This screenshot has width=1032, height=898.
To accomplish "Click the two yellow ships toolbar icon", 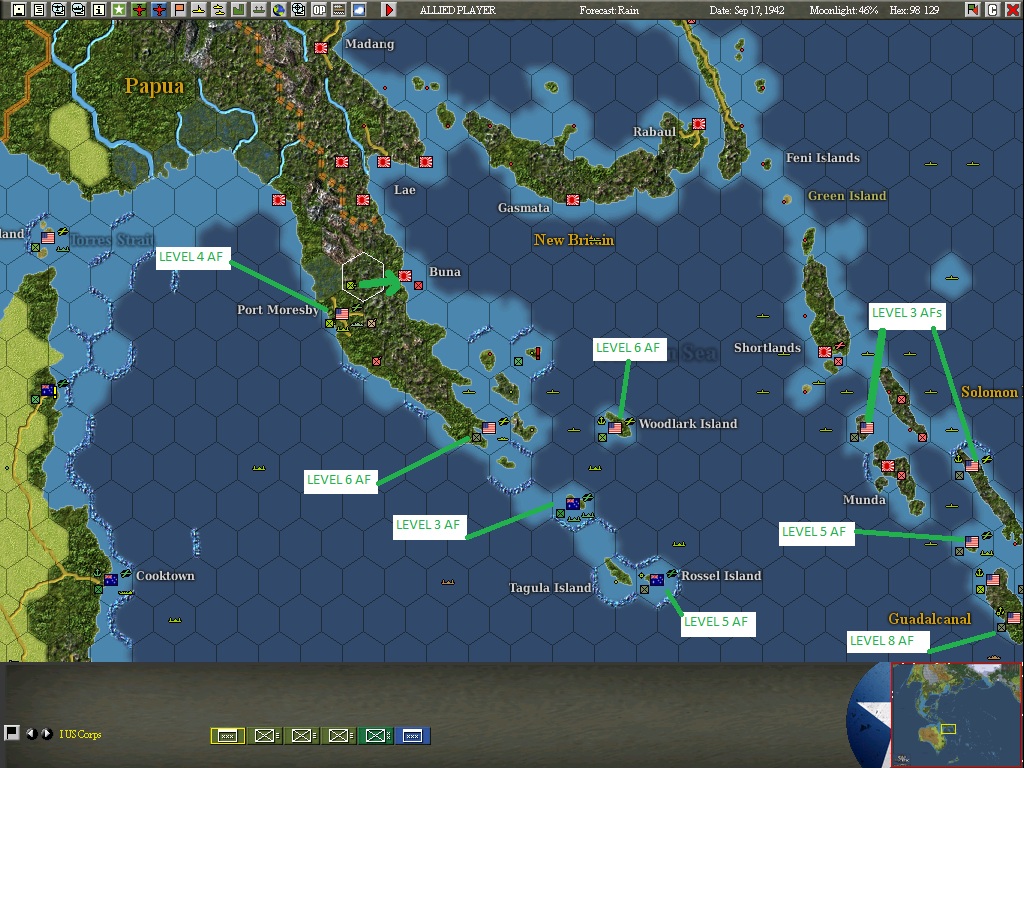I will pyautogui.click(x=219, y=10).
